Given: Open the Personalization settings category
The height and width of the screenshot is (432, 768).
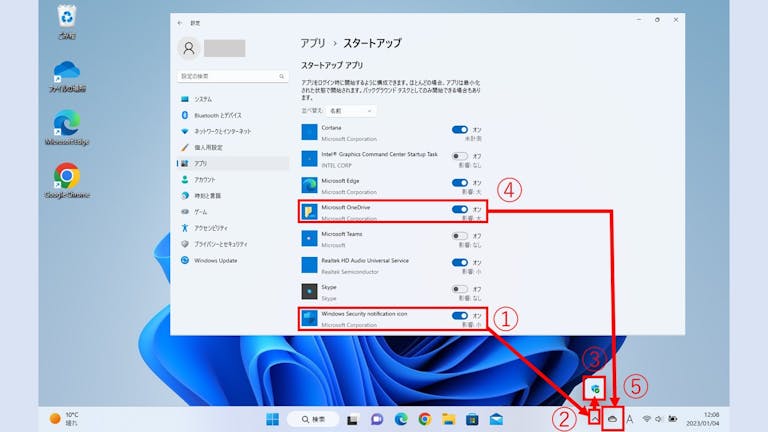Looking at the screenshot, I should tap(233, 147).
